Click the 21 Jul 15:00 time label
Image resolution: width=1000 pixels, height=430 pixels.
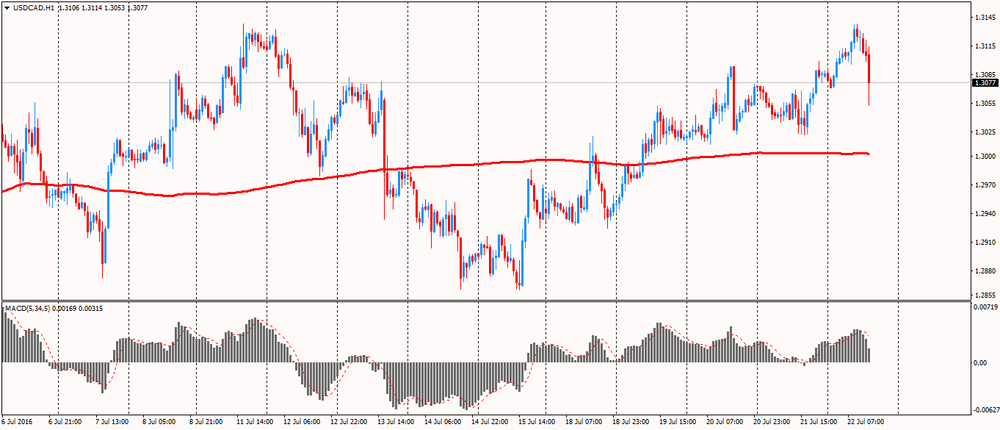pyautogui.click(x=819, y=422)
